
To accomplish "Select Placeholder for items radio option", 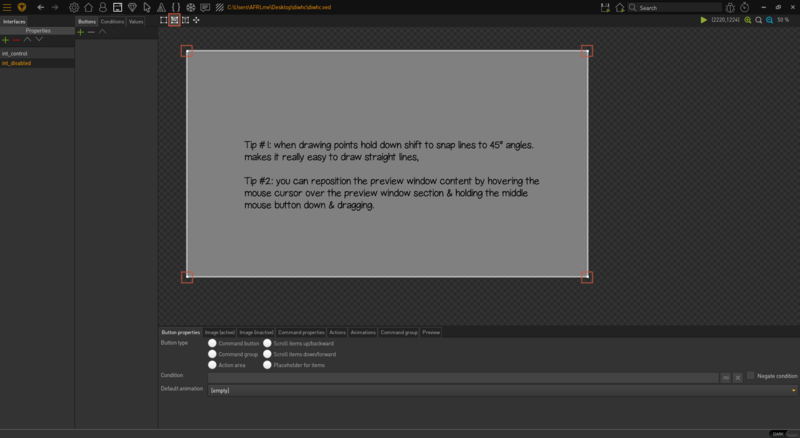I will point(267,365).
